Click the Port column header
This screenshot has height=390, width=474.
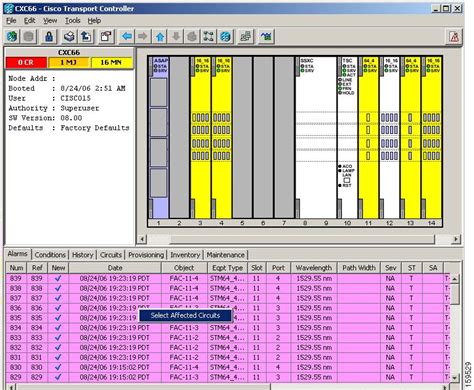click(x=278, y=268)
